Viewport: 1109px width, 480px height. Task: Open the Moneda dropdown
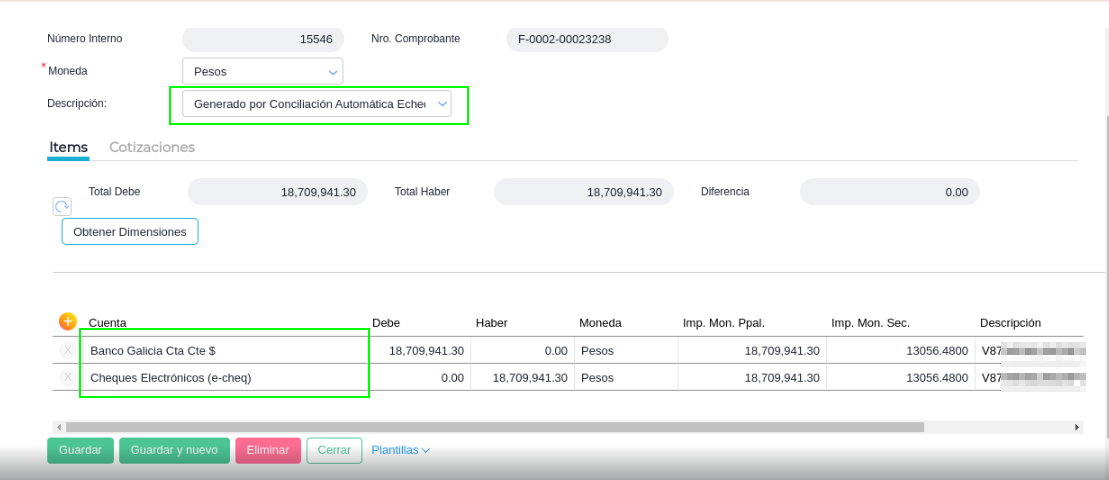262,72
